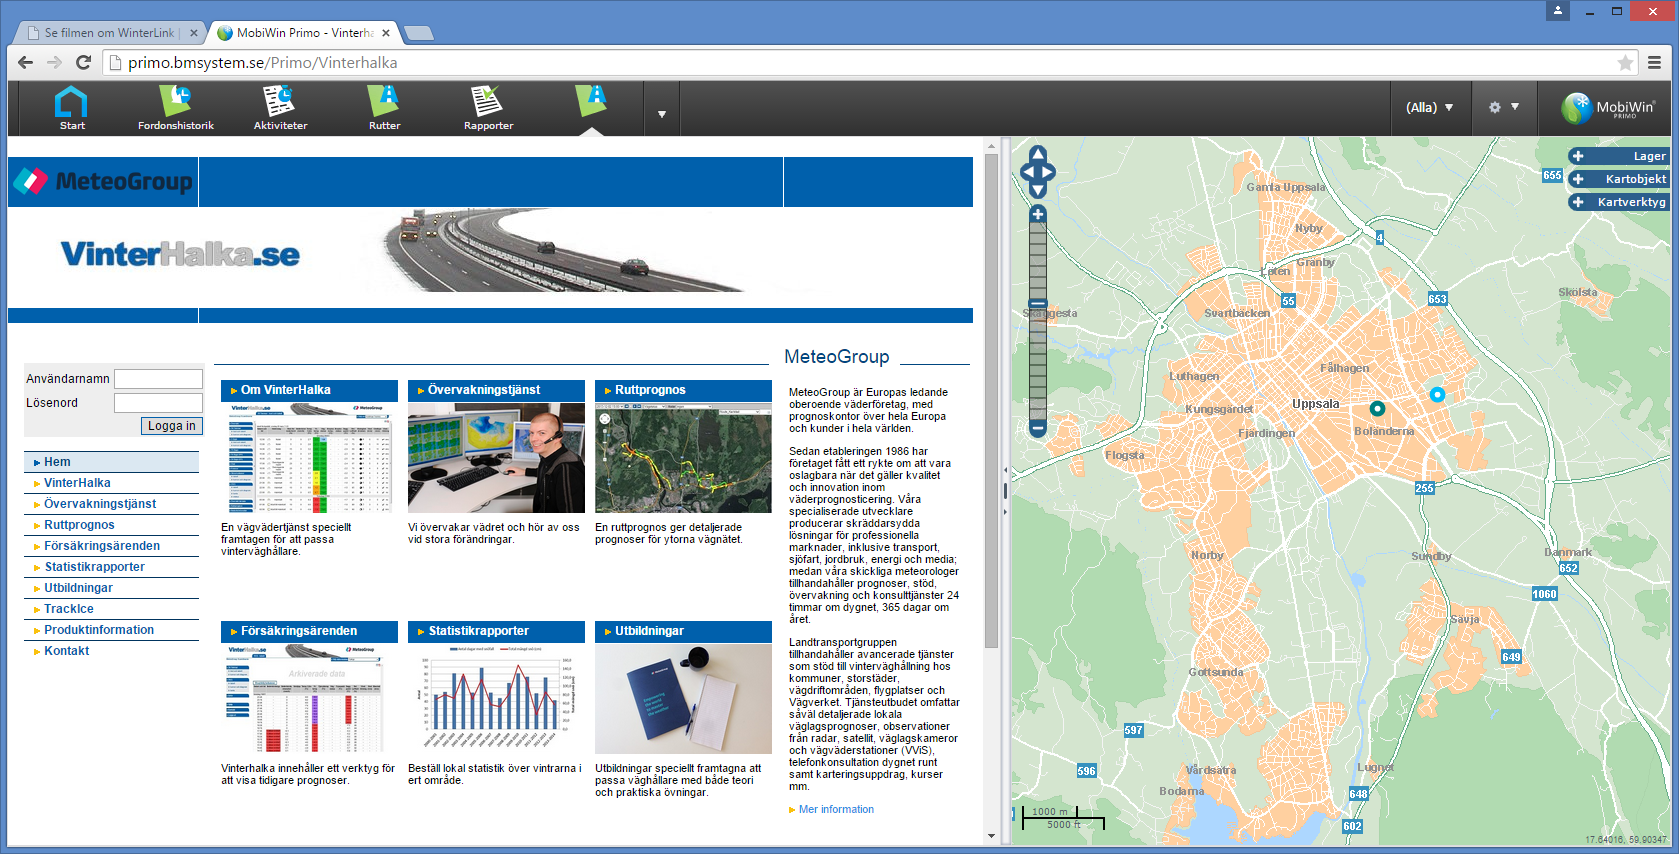Close the MobiWin Primo browser tab
This screenshot has width=1679, height=854.
click(386, 33)
